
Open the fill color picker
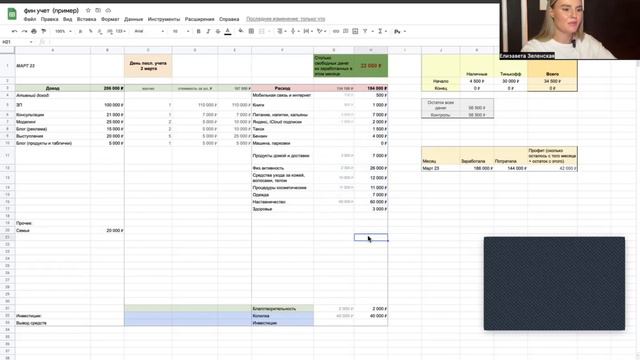pos(241,31)
